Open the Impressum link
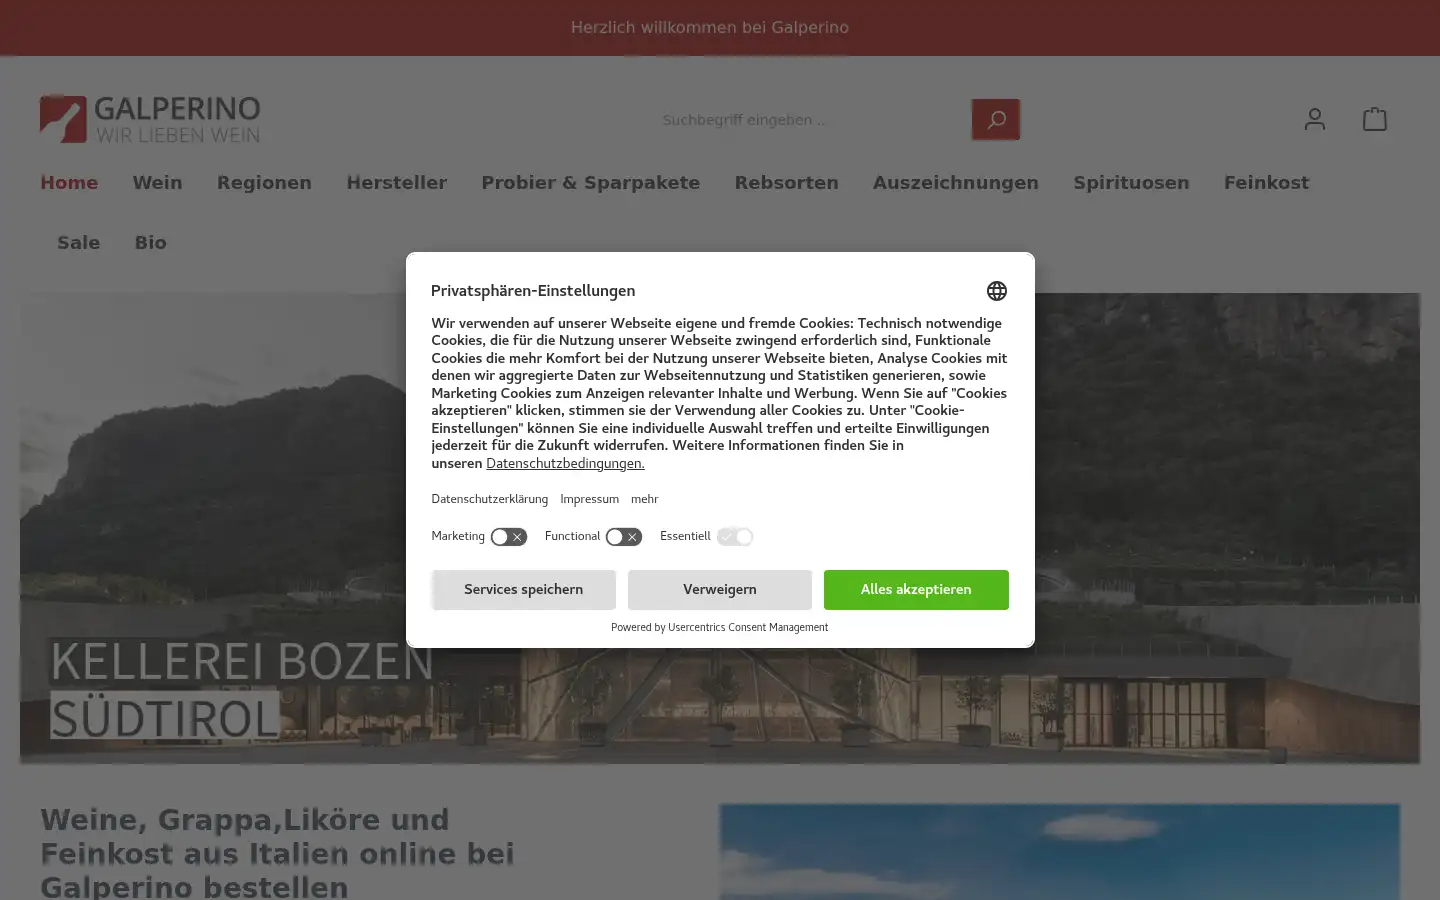Screen dimensions: 1440x900 [589, 499]
